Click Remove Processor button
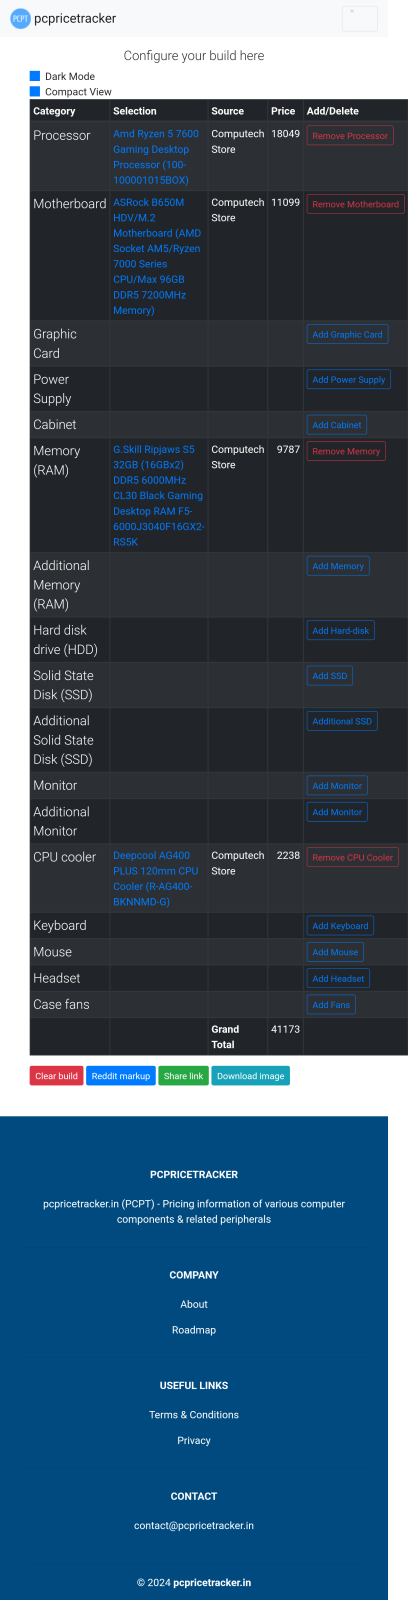The image size is (408, 1600). point(350,135)
